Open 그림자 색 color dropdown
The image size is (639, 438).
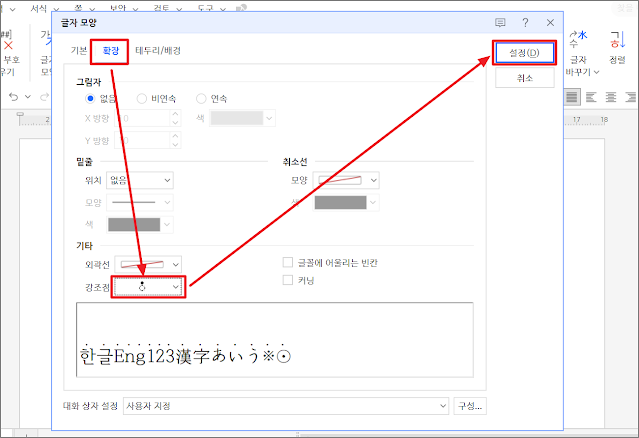(242, 118)
